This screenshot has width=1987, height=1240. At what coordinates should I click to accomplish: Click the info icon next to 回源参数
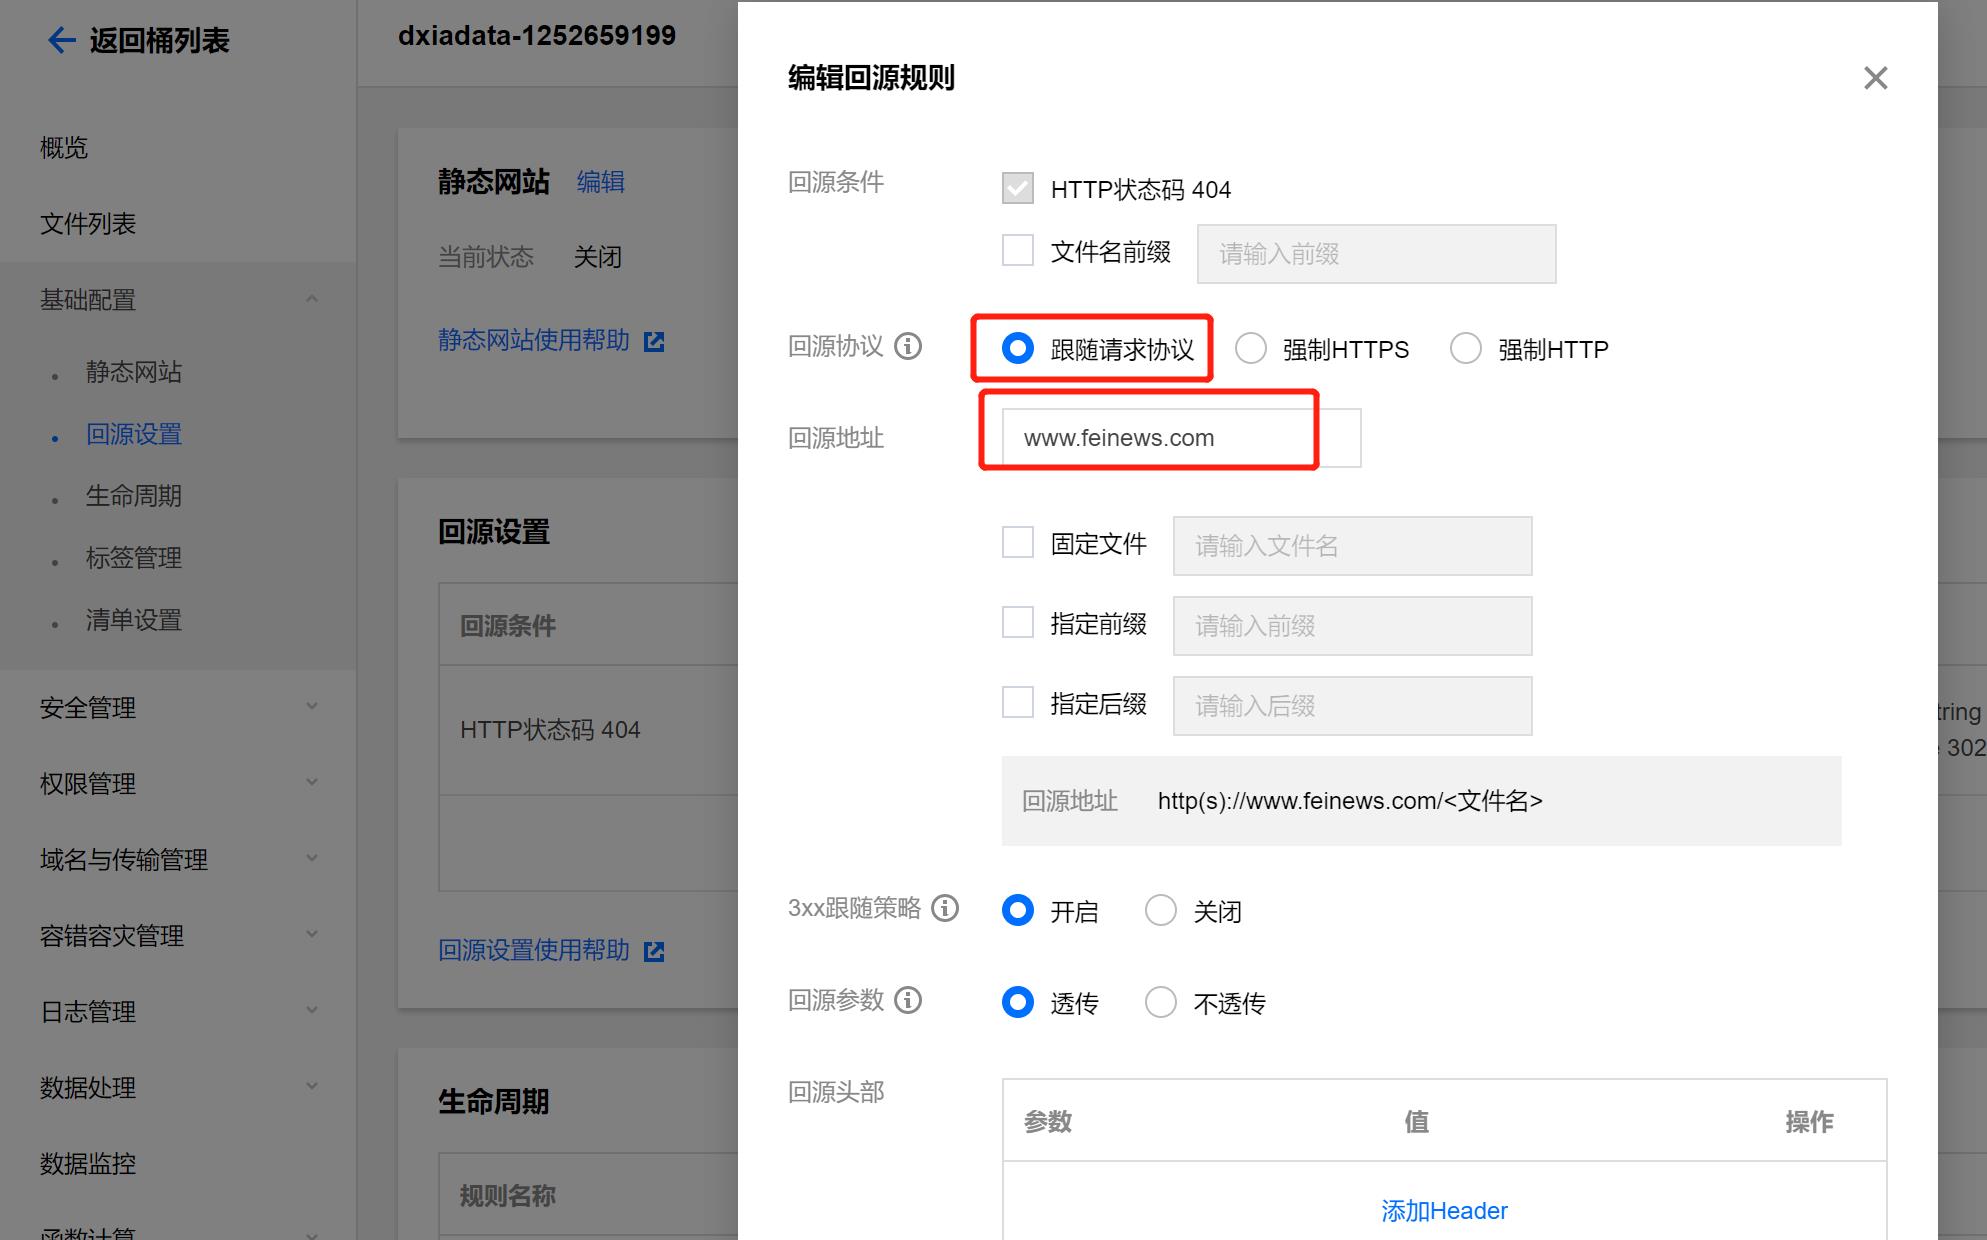click(x=908, y=1000)
